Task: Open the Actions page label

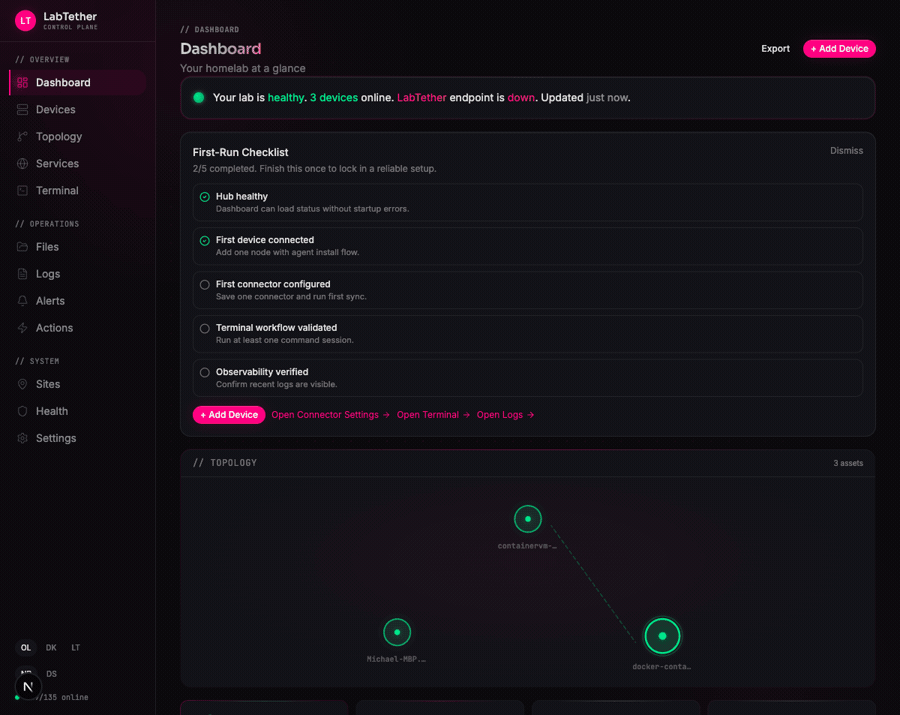Action: [54, 328]
